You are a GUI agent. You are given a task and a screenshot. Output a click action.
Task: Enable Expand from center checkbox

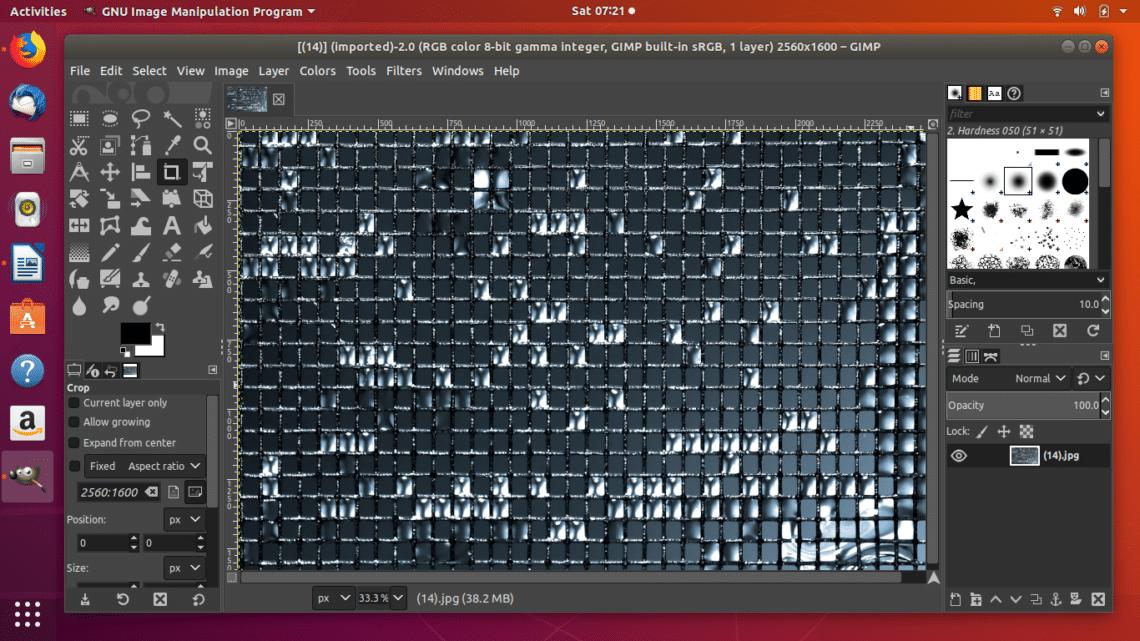74,443
